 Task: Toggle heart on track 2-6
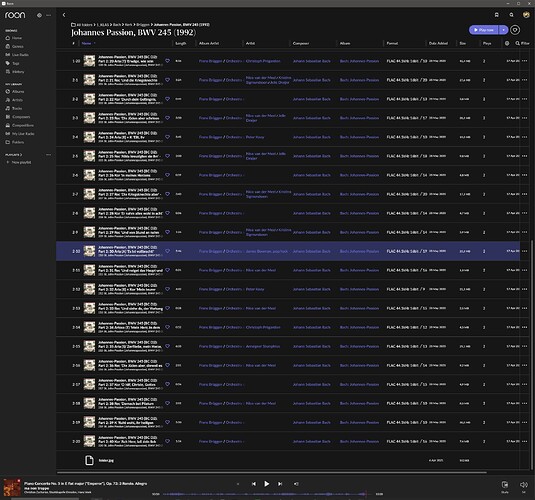point(168,175)
